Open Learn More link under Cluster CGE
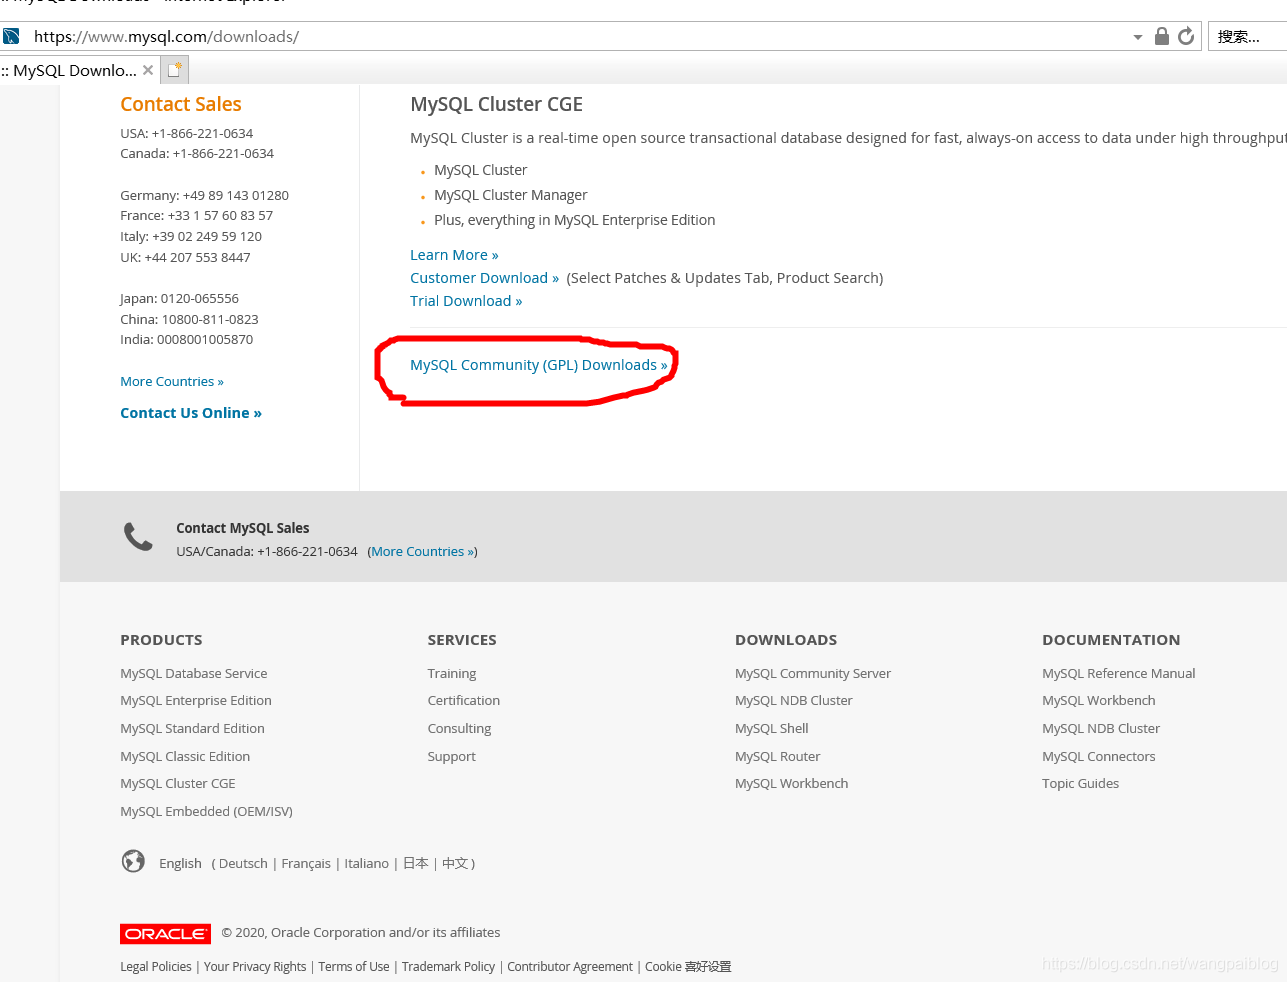 pos(454,255)
